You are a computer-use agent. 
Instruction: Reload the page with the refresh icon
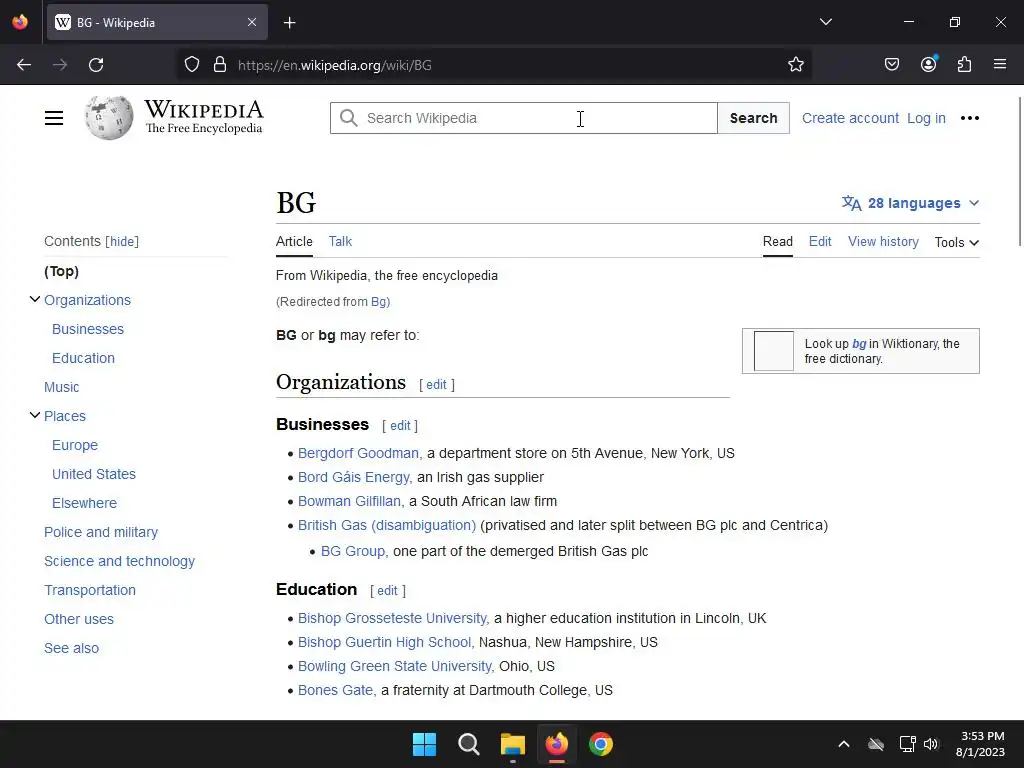96,65
